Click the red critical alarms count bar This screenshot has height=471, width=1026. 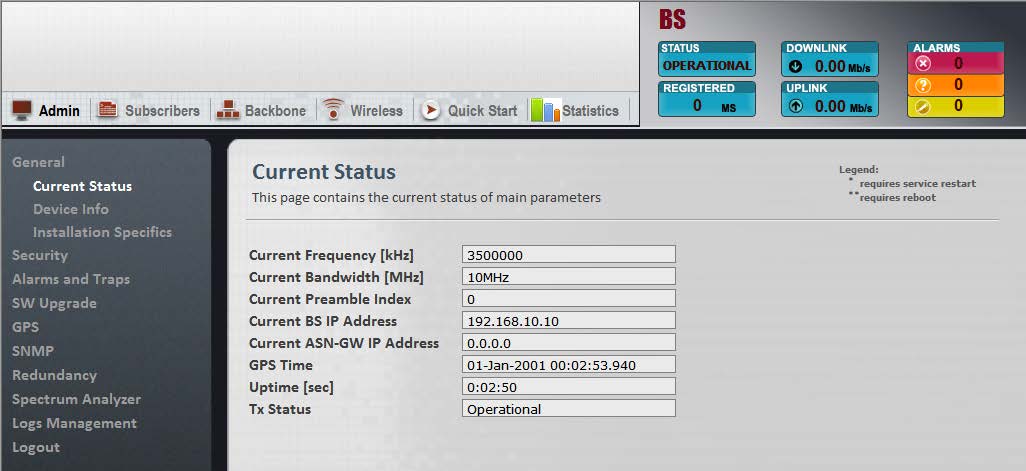click(955, 63)
